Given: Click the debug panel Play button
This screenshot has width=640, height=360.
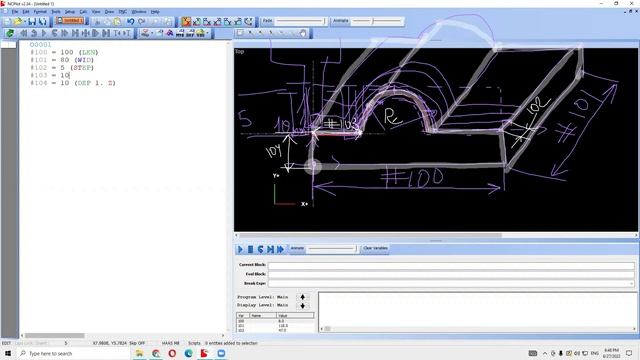Looking at the screenshot, I should (x=240, y=249).
